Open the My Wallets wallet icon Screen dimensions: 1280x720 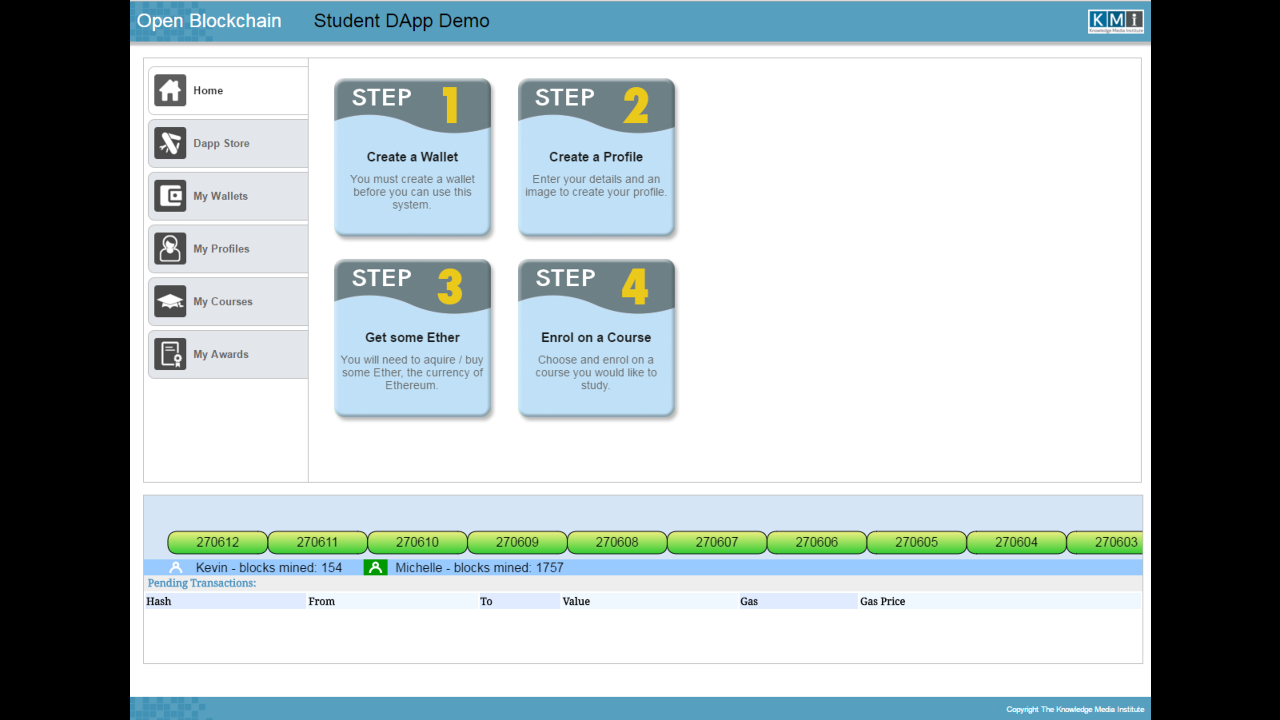[170, 196]
